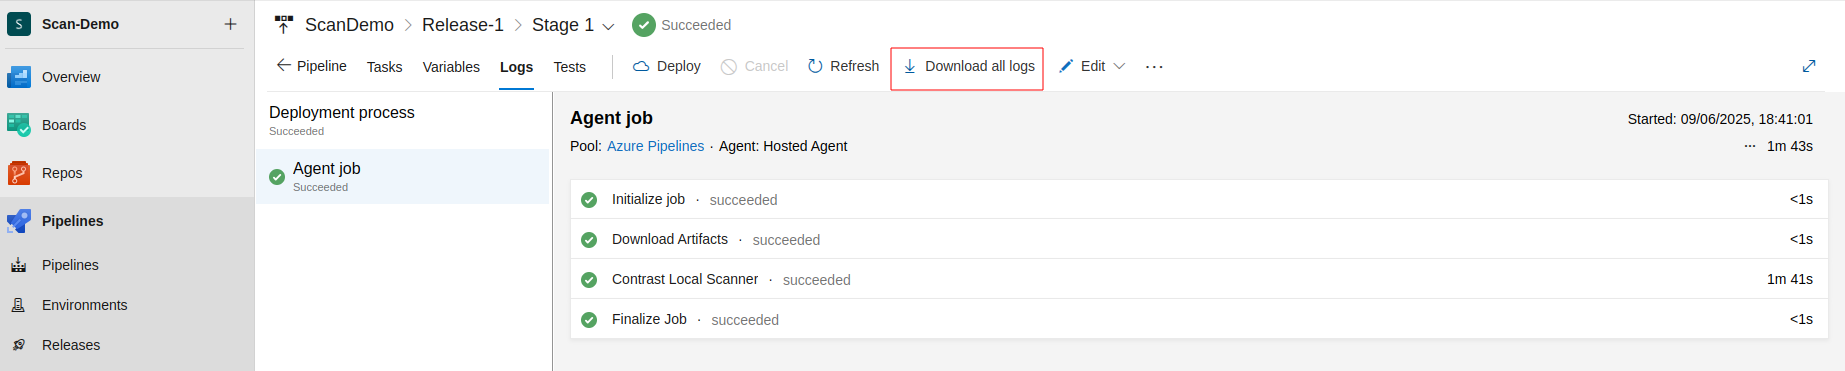Click the Started date and time text
The height and width of the screenshot is (371, 1845).
tap(1720, 119)
